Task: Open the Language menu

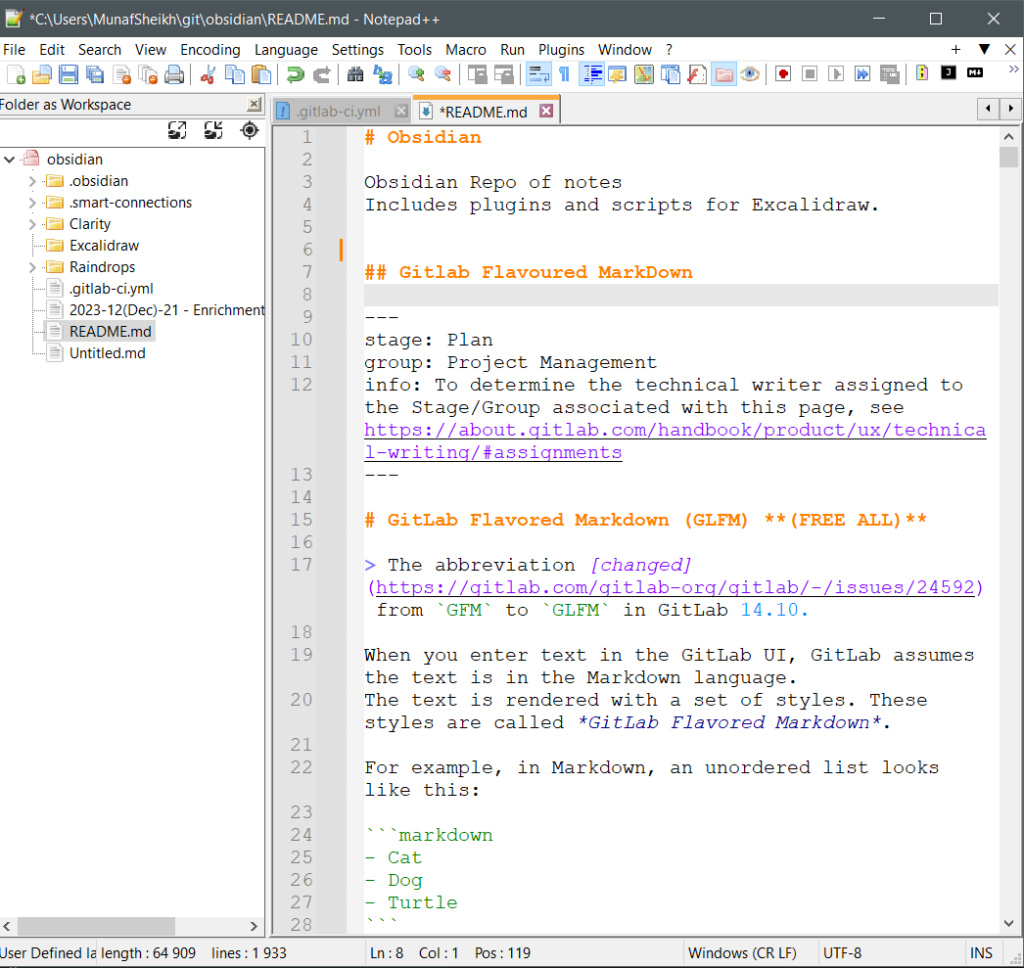Action: tap(286, 50)
